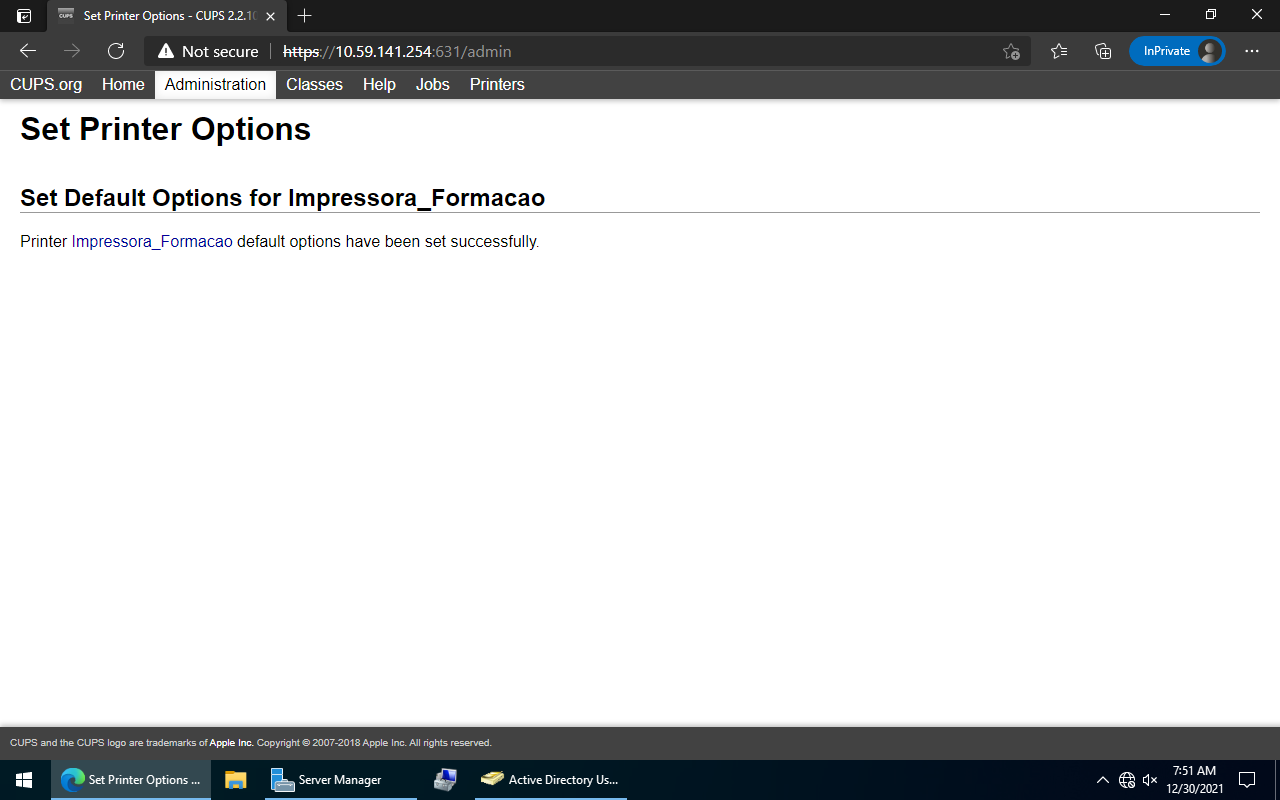Open the Favorites list
Screen dimensions: 1280x800
(1059, 51)
